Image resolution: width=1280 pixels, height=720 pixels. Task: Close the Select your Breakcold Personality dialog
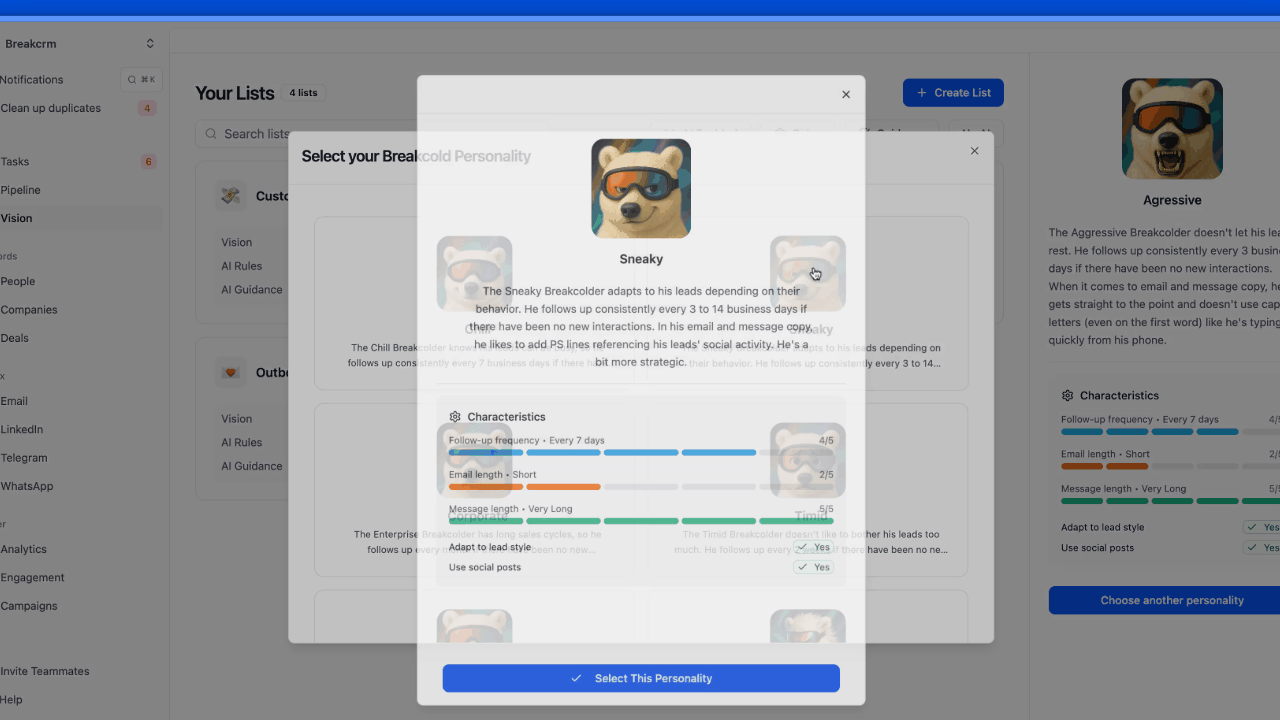tap(975, 151)
